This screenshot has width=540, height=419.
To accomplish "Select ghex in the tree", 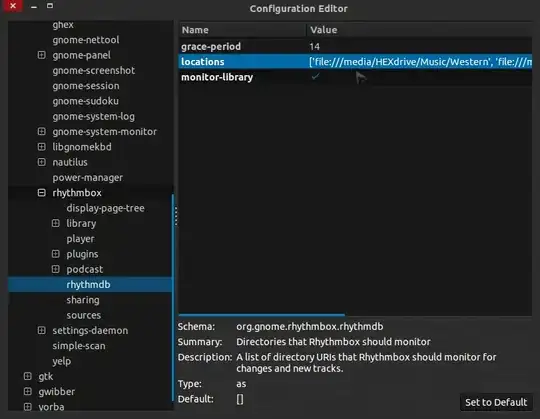I will tap(63, 25).
